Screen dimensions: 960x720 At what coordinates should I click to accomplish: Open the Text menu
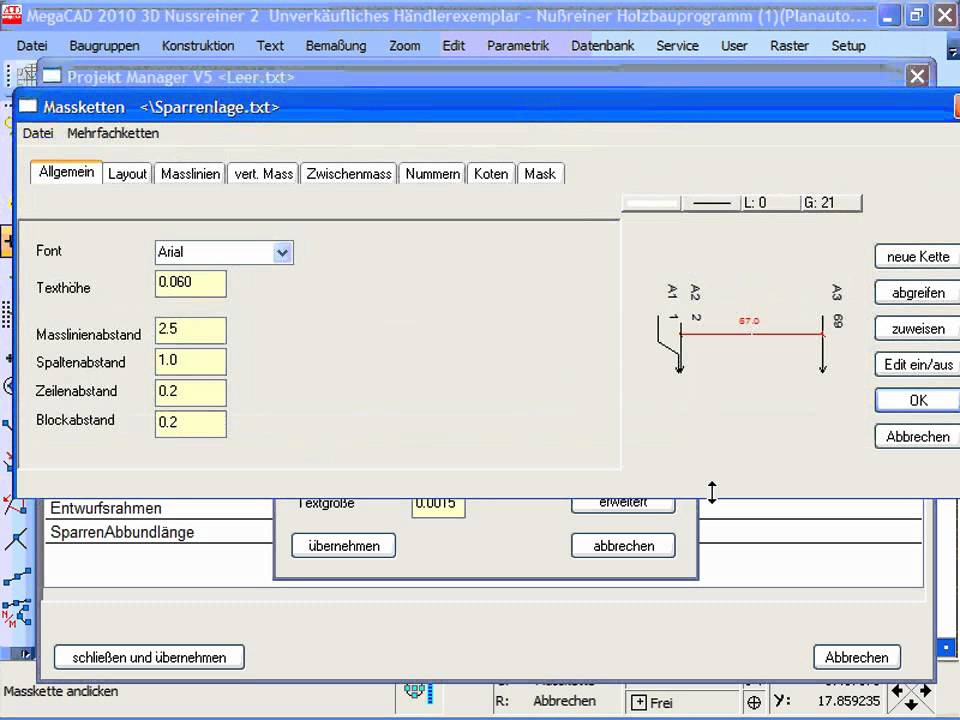(270, 45)
